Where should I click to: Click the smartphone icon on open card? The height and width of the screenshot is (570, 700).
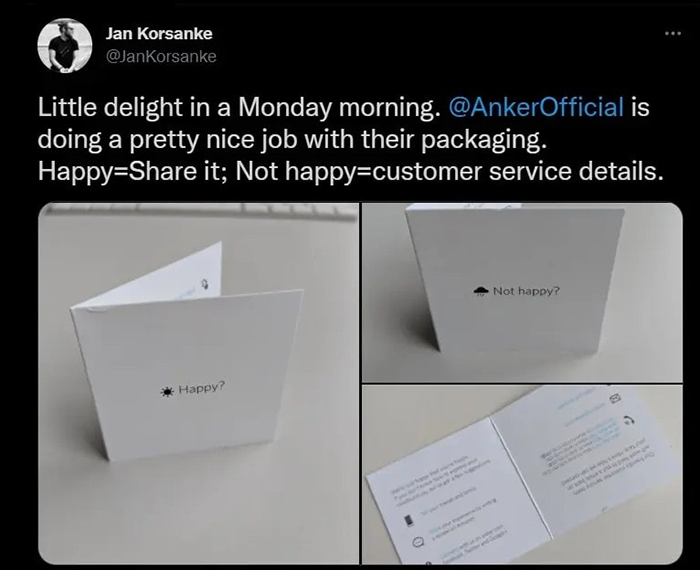pos(408,520)
